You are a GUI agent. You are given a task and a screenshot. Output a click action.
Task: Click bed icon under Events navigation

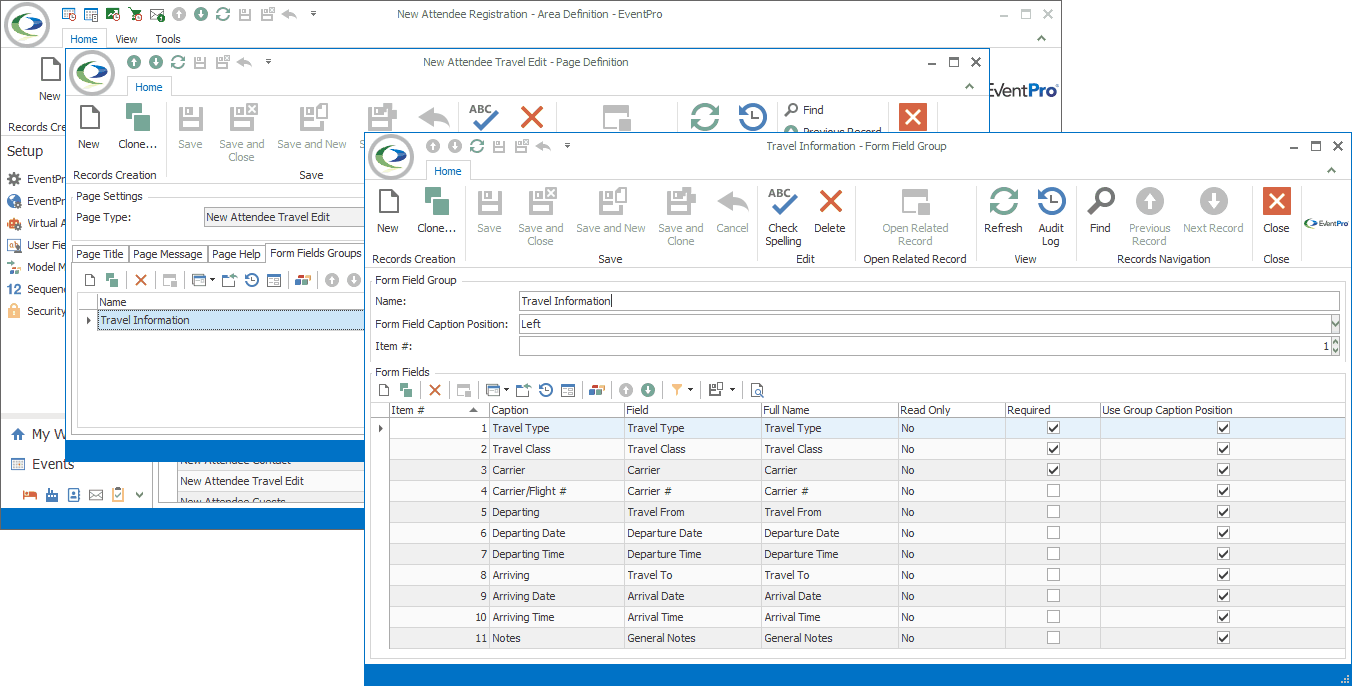(x=30, y=494)
